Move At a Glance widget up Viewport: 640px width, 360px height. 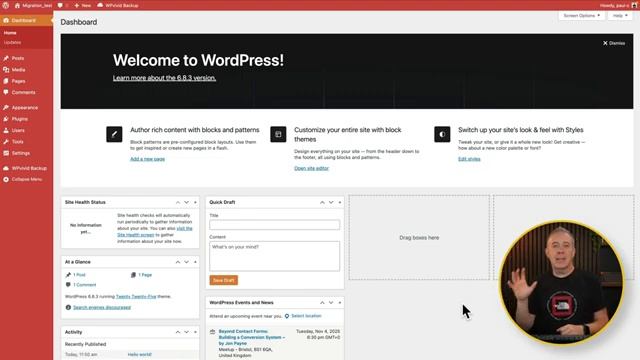pyautogui.click(x=178, y=262)
